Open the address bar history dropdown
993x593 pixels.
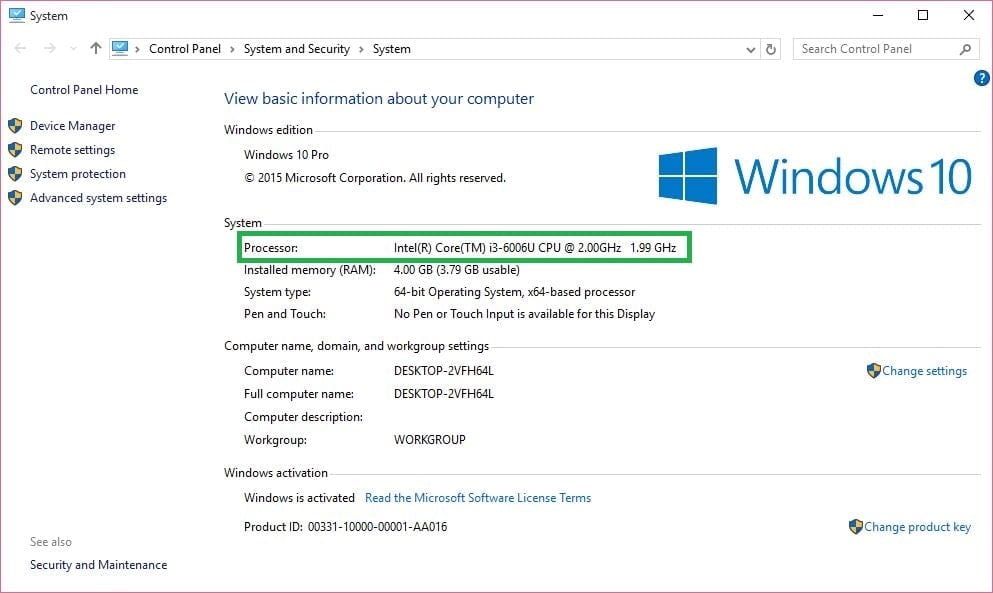(750, 49)
